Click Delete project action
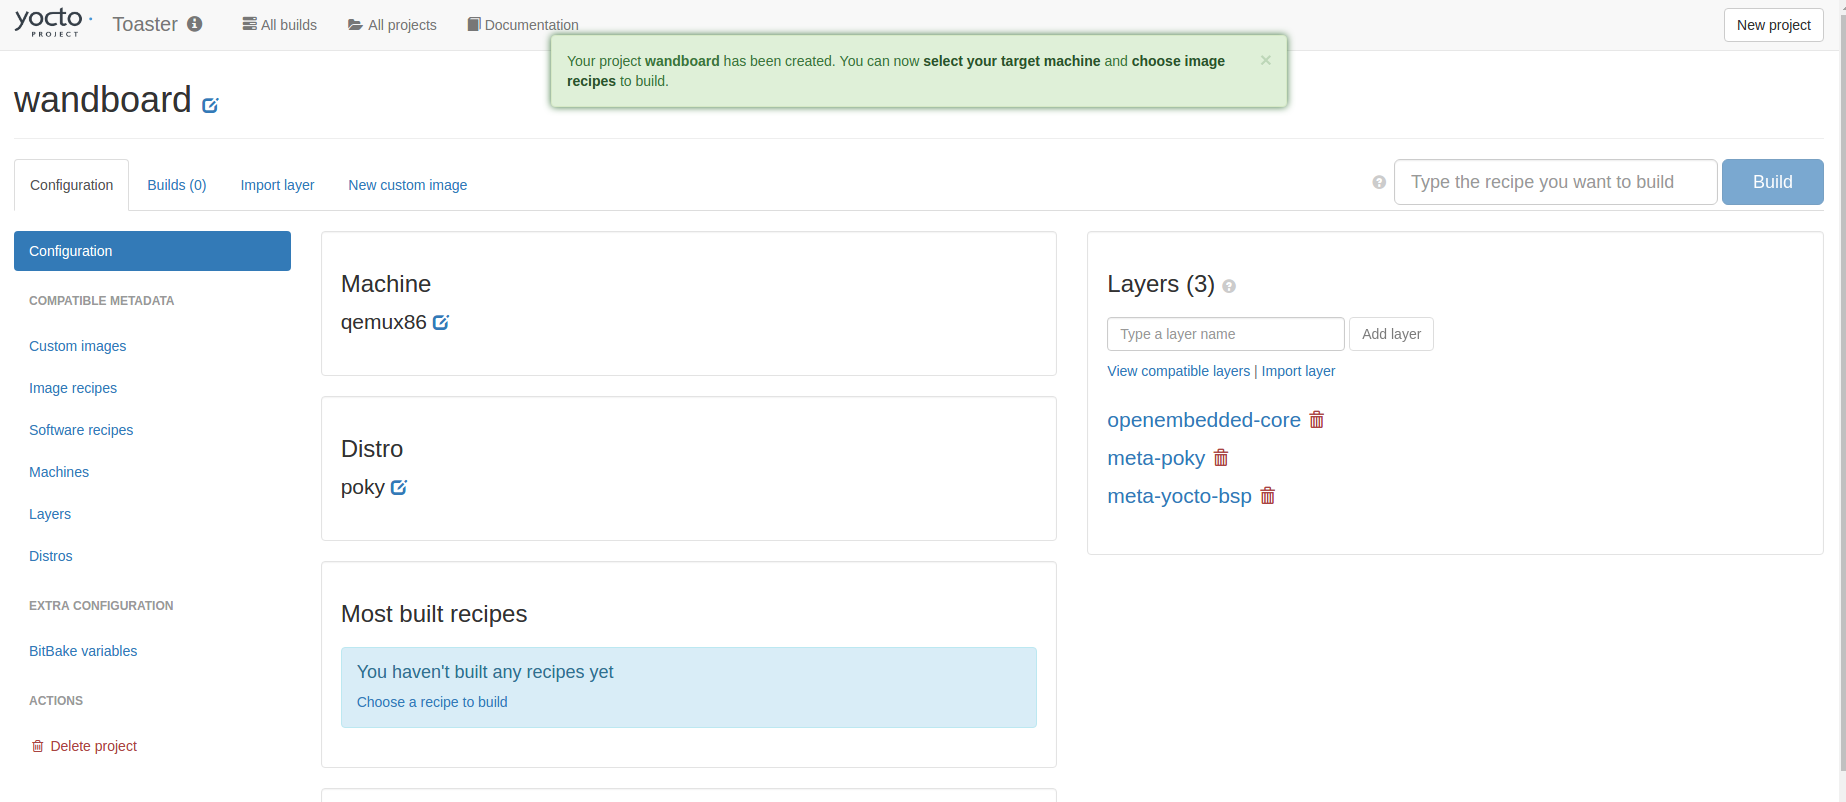Image resolution: width=1846 pixels, height=802 pixels. point(84,746)
